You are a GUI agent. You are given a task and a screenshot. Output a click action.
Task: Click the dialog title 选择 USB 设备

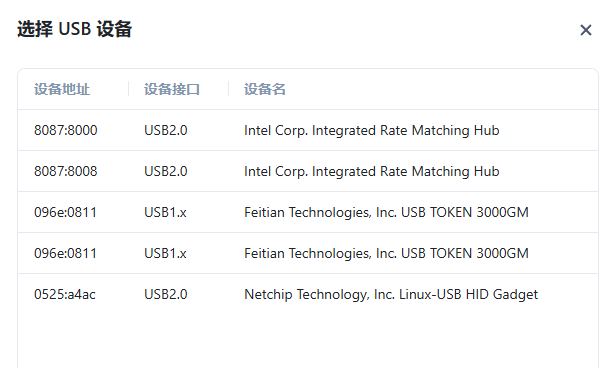point(75,29)
